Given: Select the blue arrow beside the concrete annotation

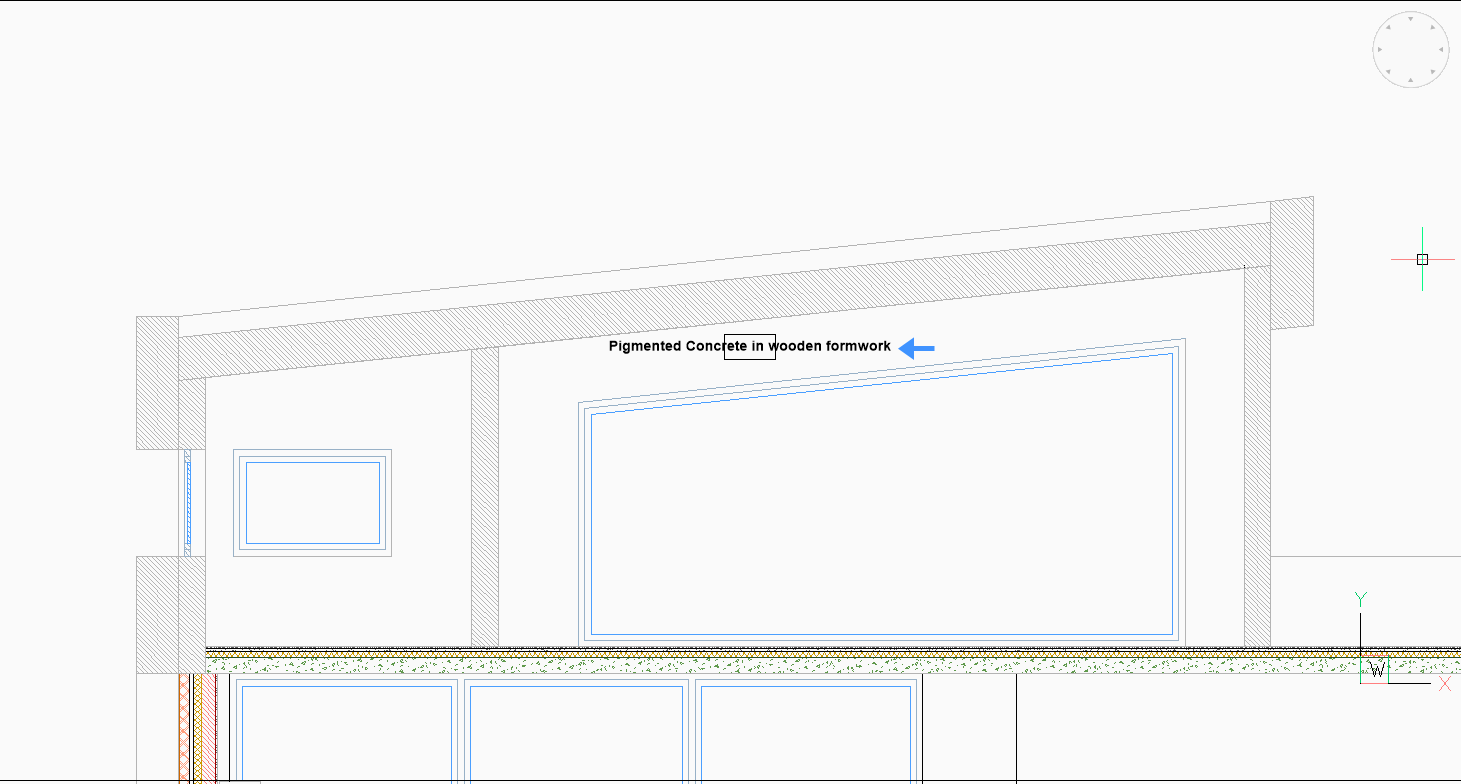Looking at the screenshot, I should coord(917,348).
